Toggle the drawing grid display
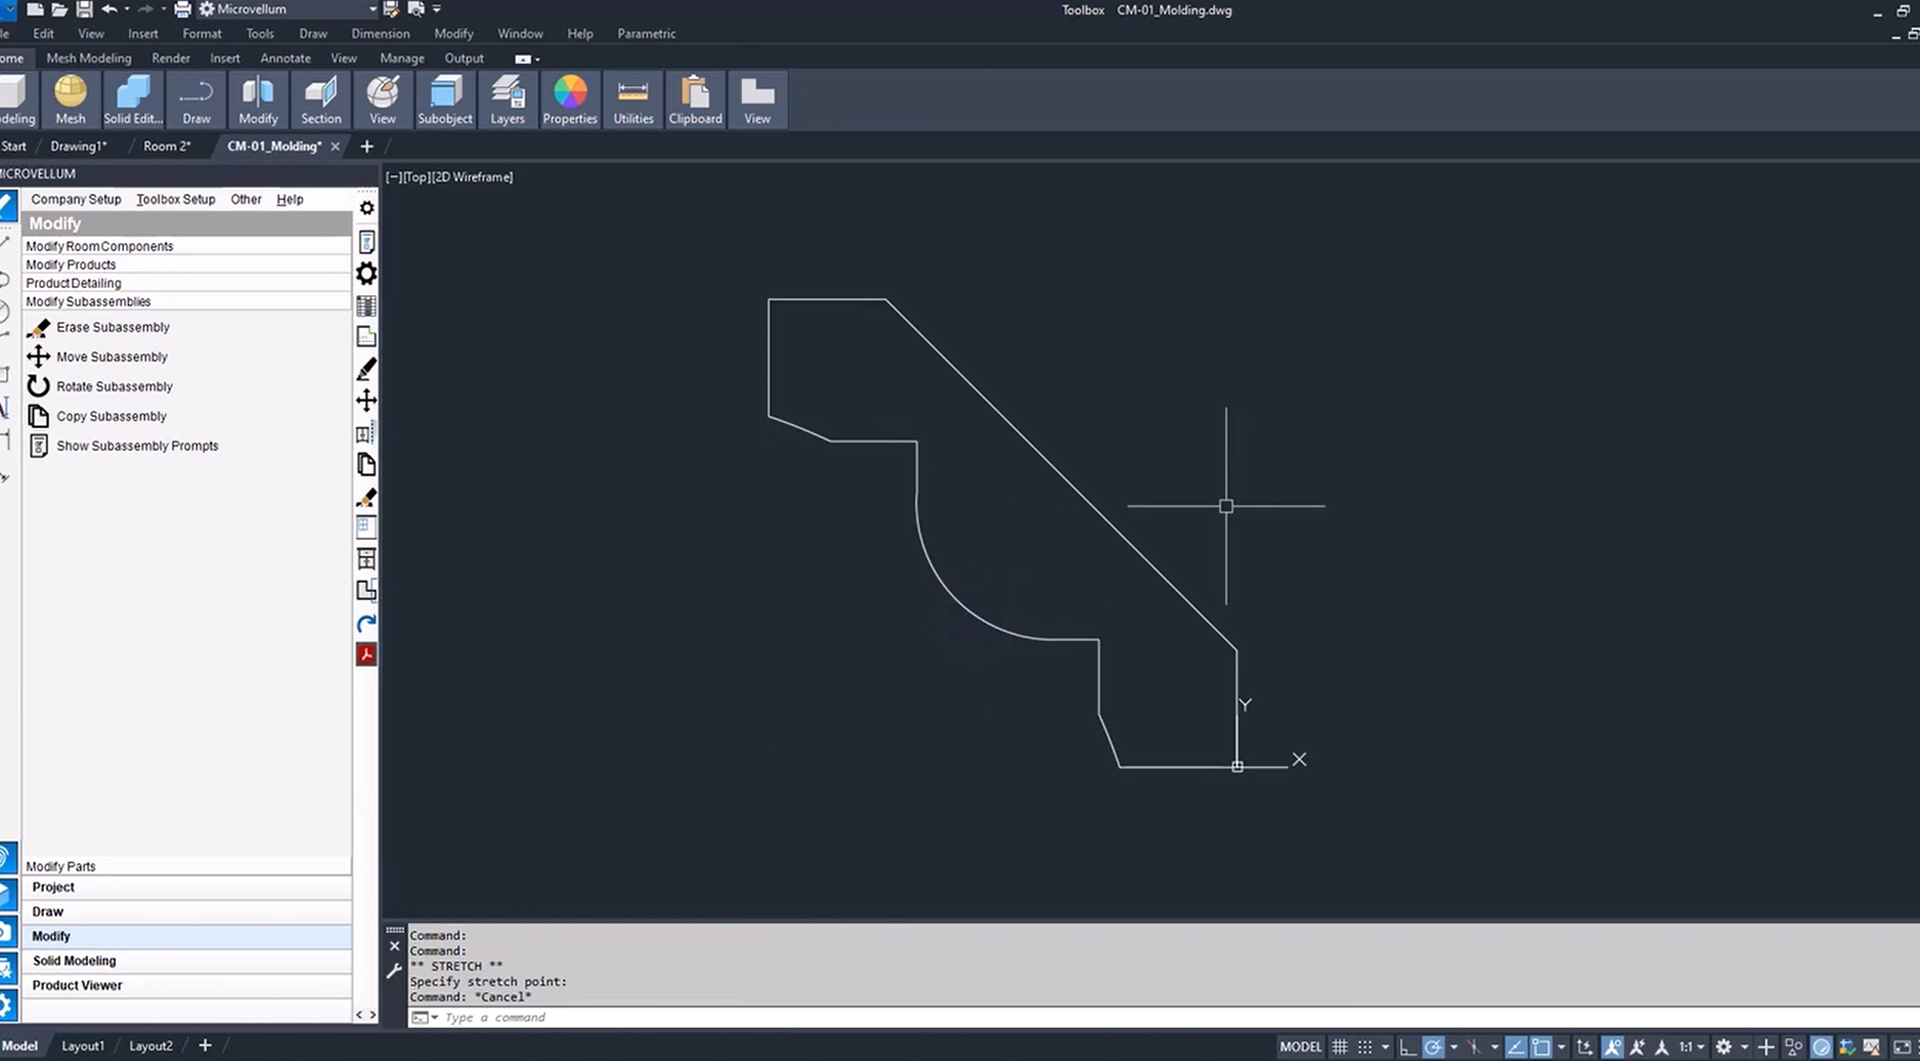The image size is (1920, 1061). click(1340, 1047)
